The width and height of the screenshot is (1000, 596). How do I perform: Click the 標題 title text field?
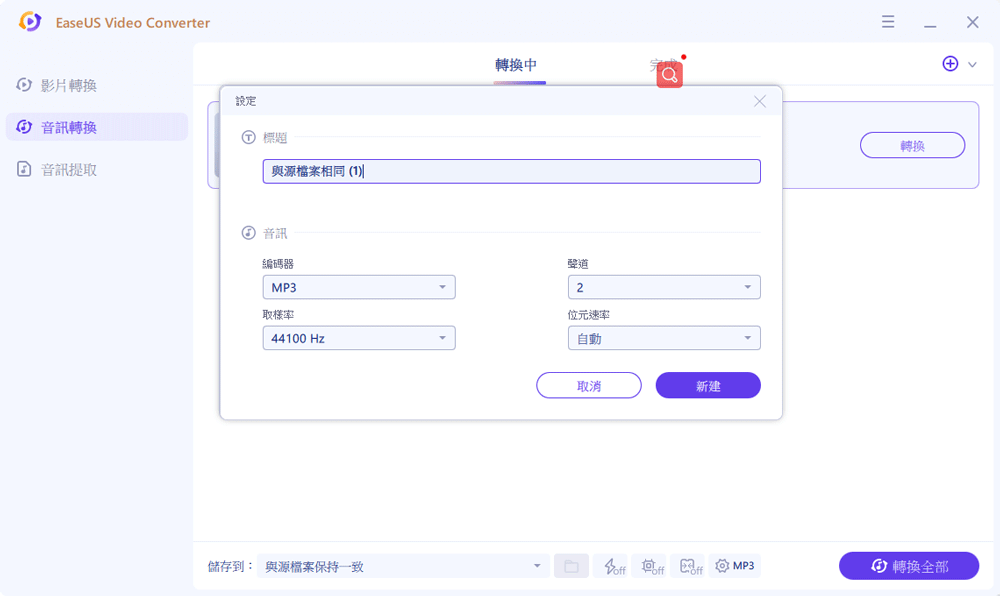coord(511,172)
